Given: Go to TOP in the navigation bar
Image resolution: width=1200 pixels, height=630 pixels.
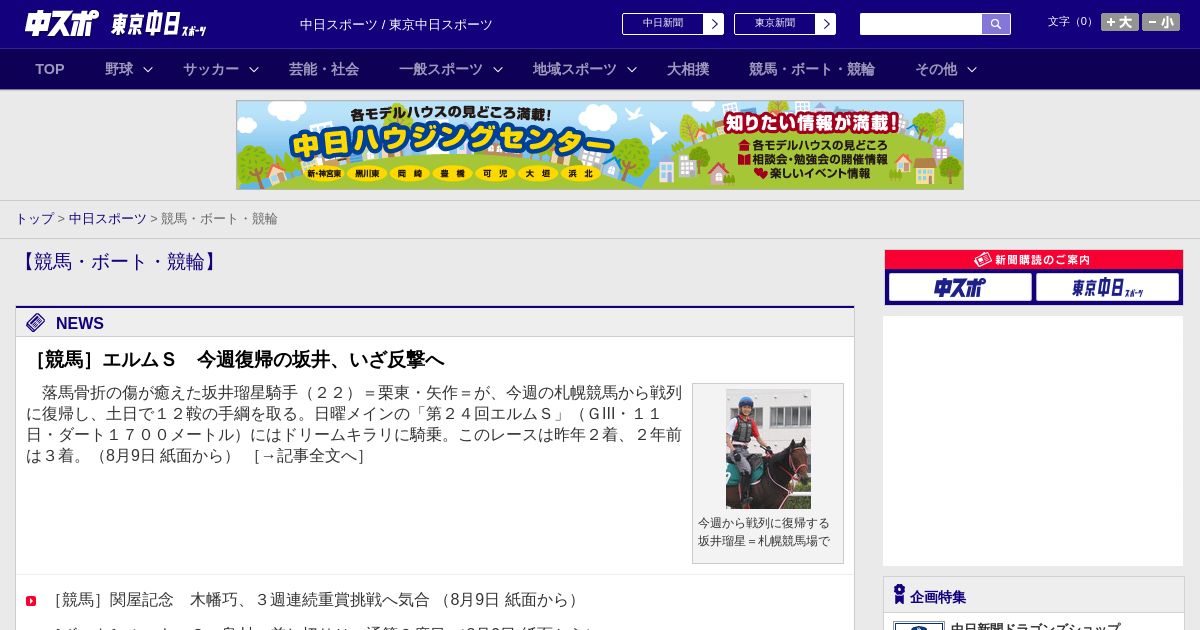Looking at the screenshot, I should tap(50, 69).
